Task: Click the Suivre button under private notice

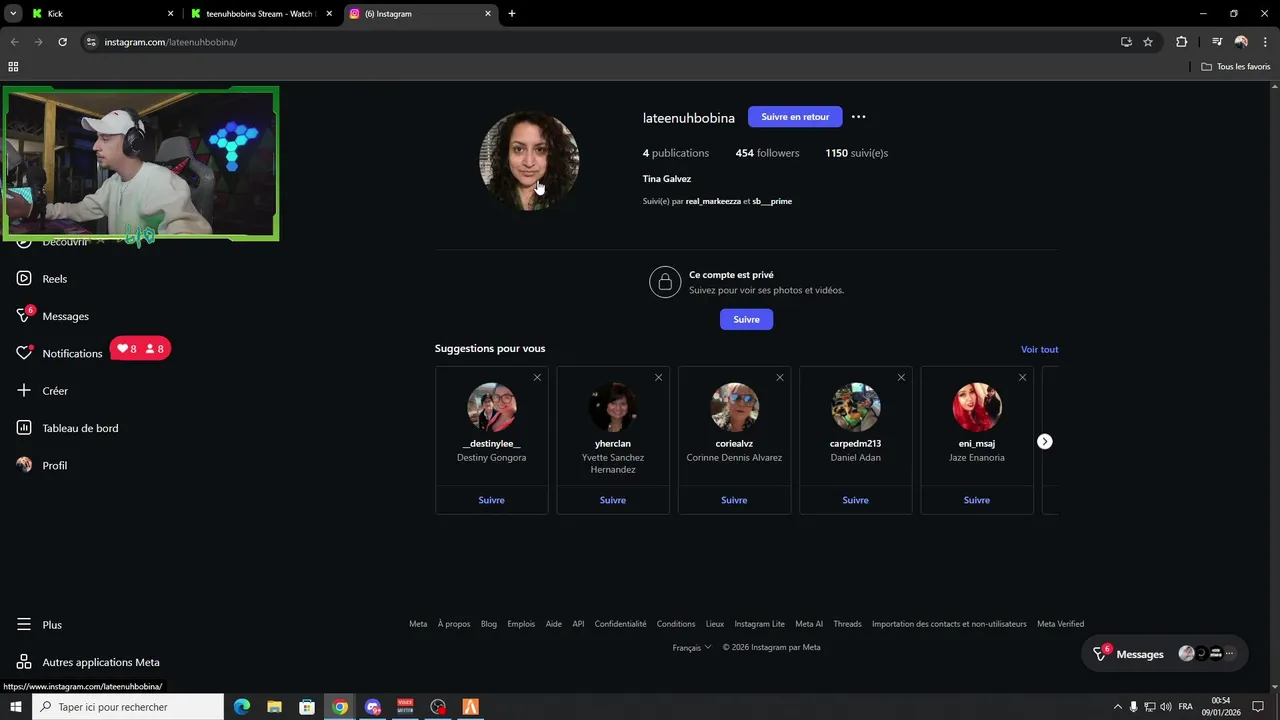Action: coord(746,319)
